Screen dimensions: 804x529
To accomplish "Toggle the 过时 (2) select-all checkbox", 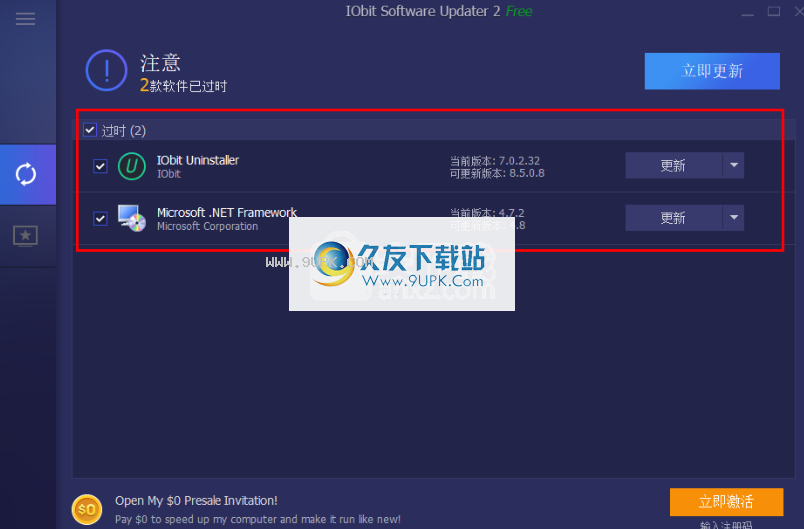I will [90, 130].
